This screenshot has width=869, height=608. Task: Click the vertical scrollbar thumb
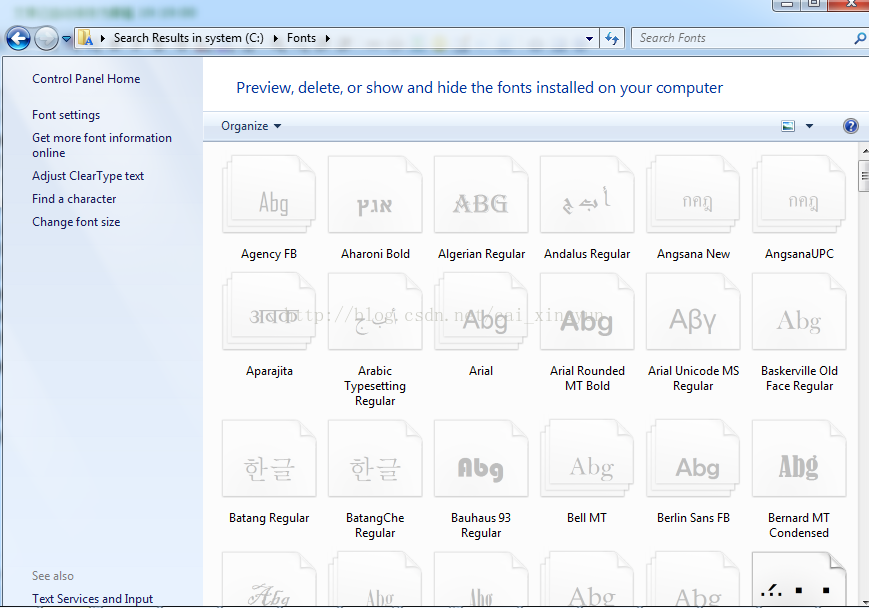pos(864,176)
